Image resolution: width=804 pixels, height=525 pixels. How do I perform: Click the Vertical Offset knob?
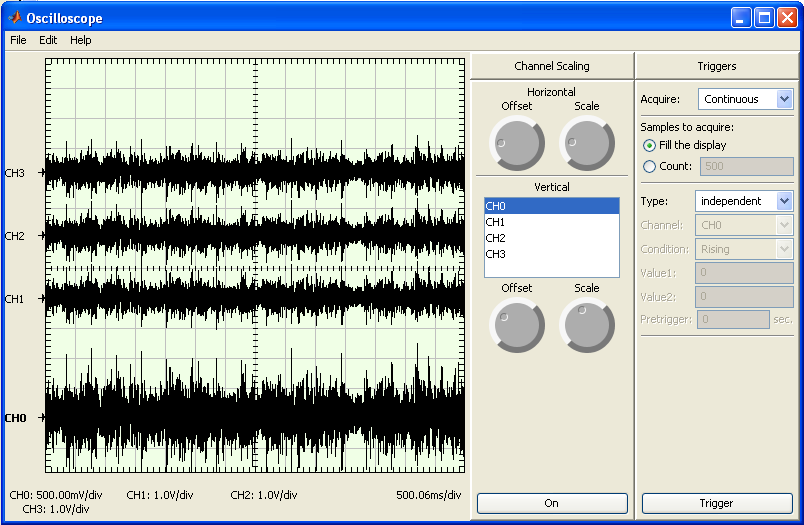pyautogui.click(x=517, y=325)
